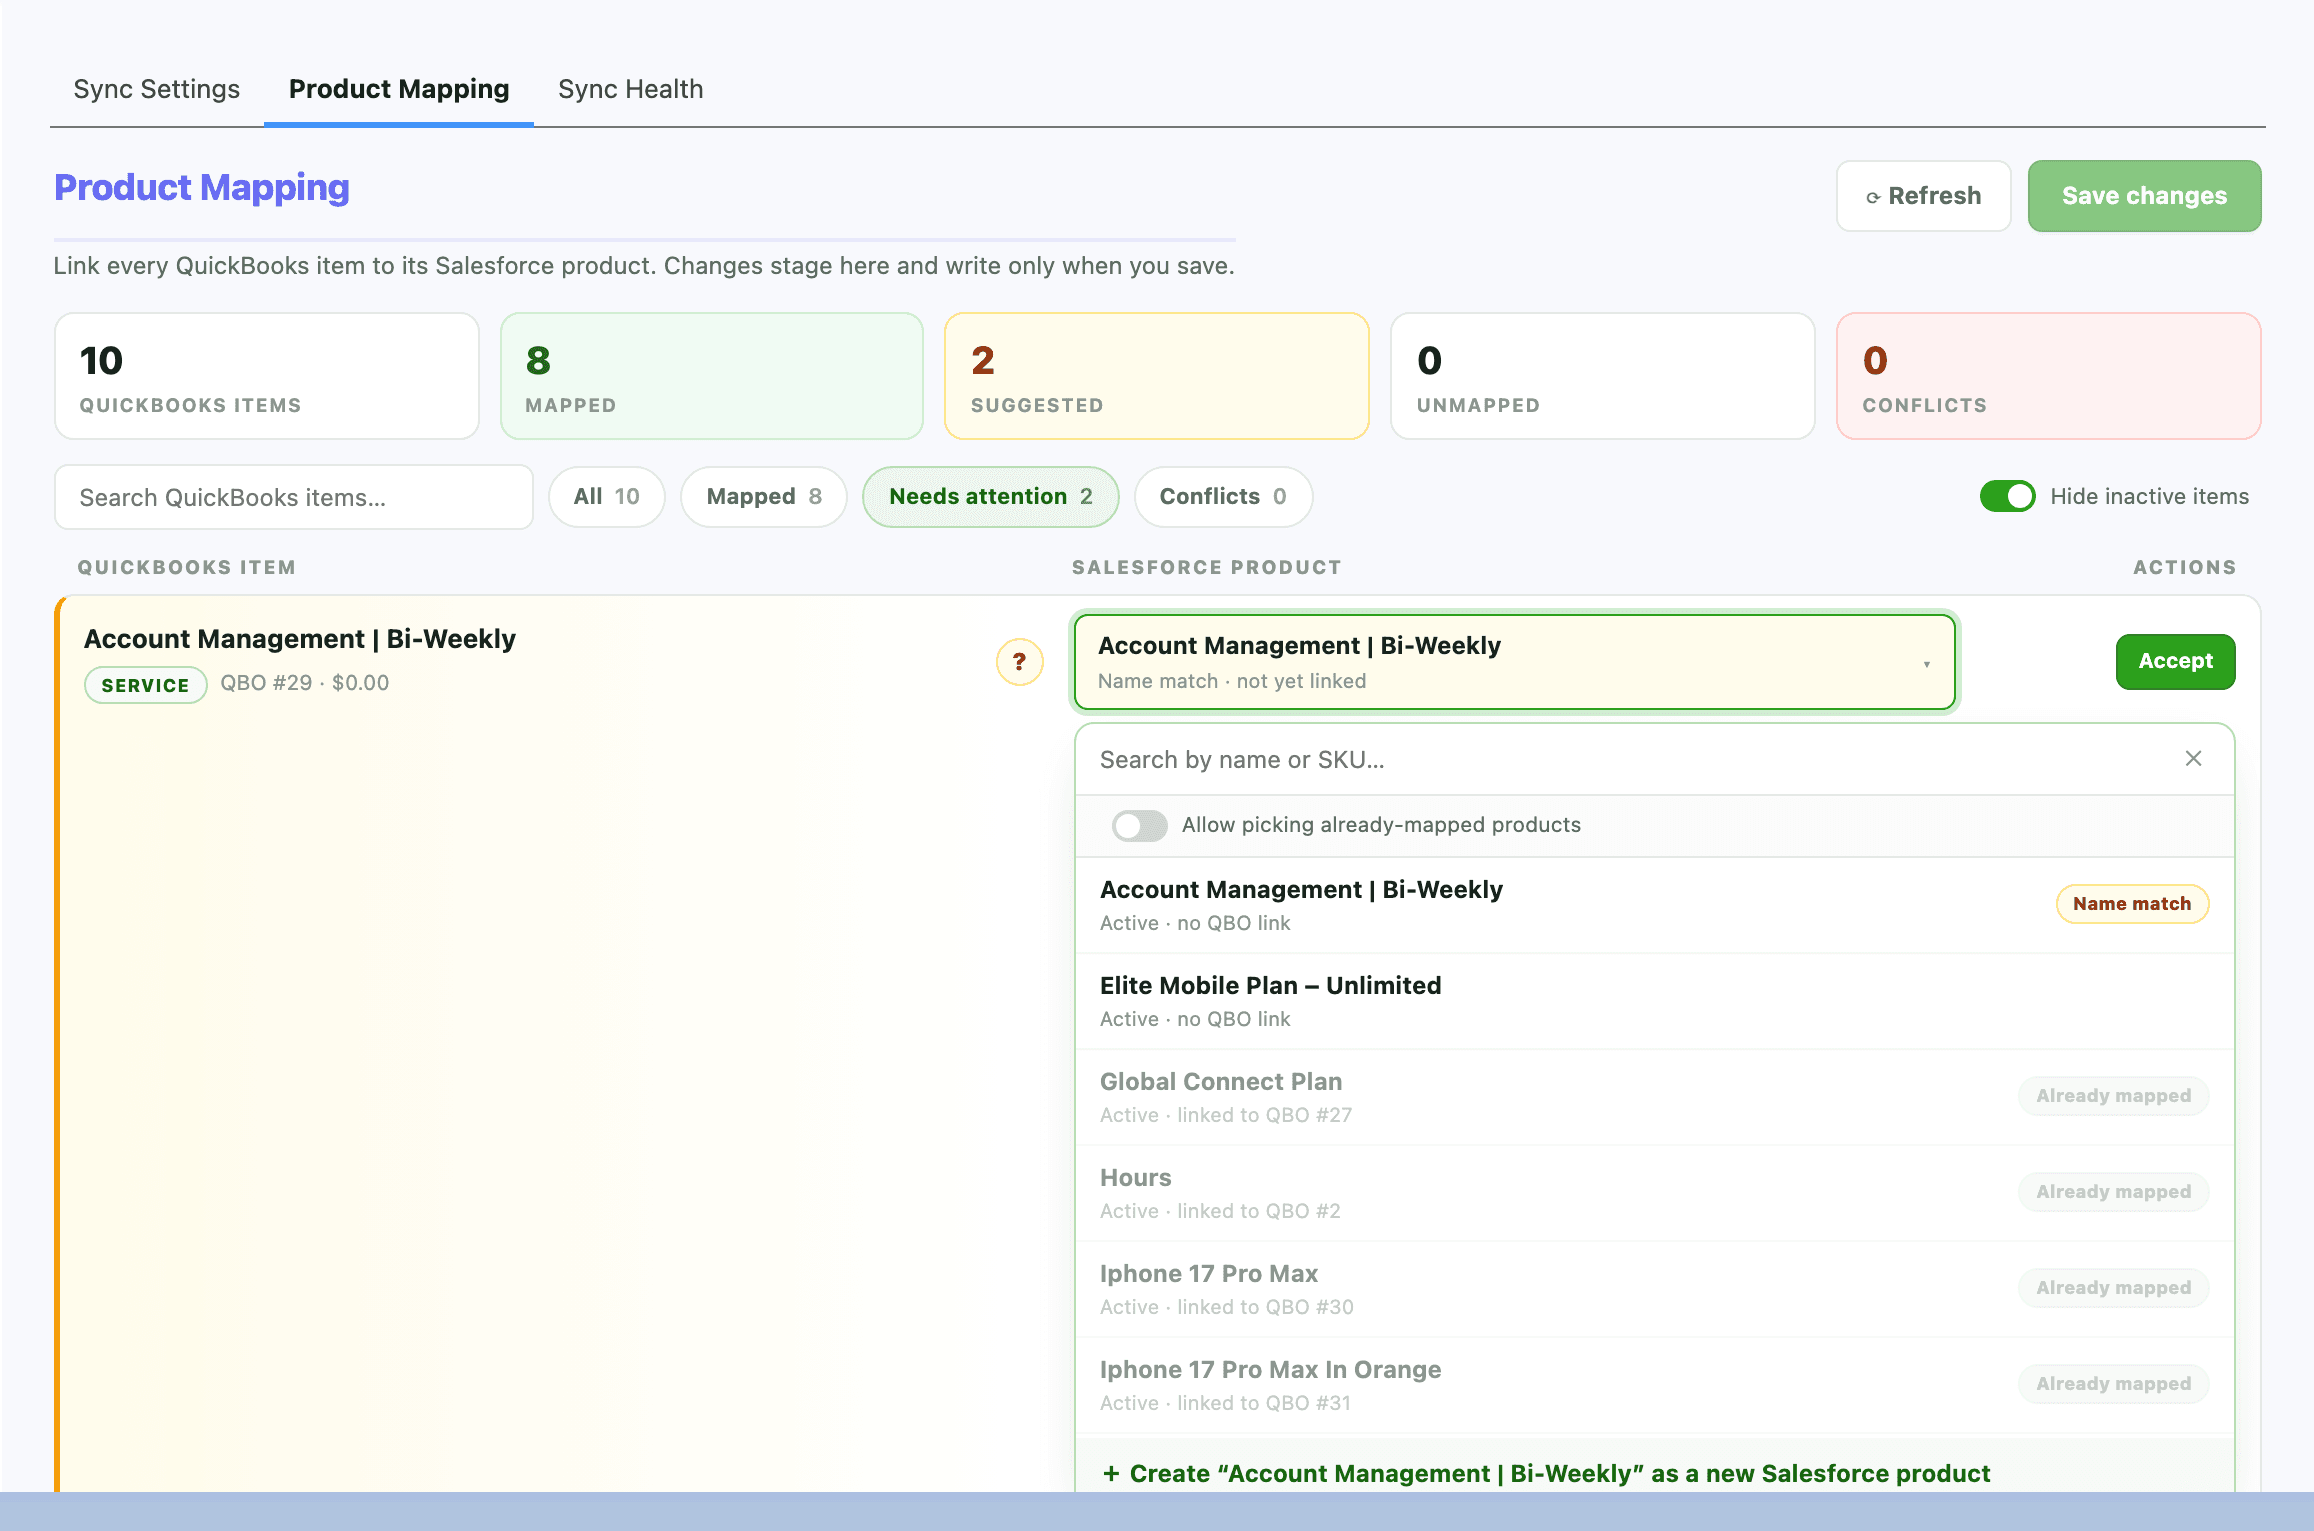
Task: Accept the Account Management mapping suggestion
Action: coord(2175,662)
